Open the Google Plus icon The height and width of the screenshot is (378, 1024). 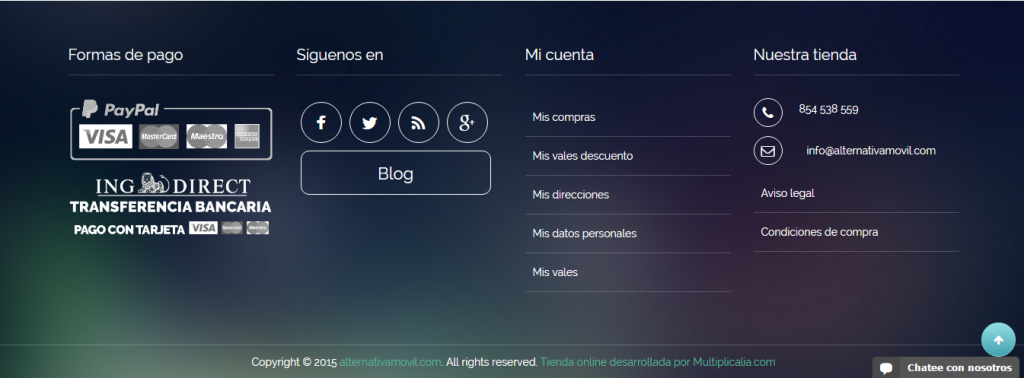pyautogui.click(x=467, y=122)
